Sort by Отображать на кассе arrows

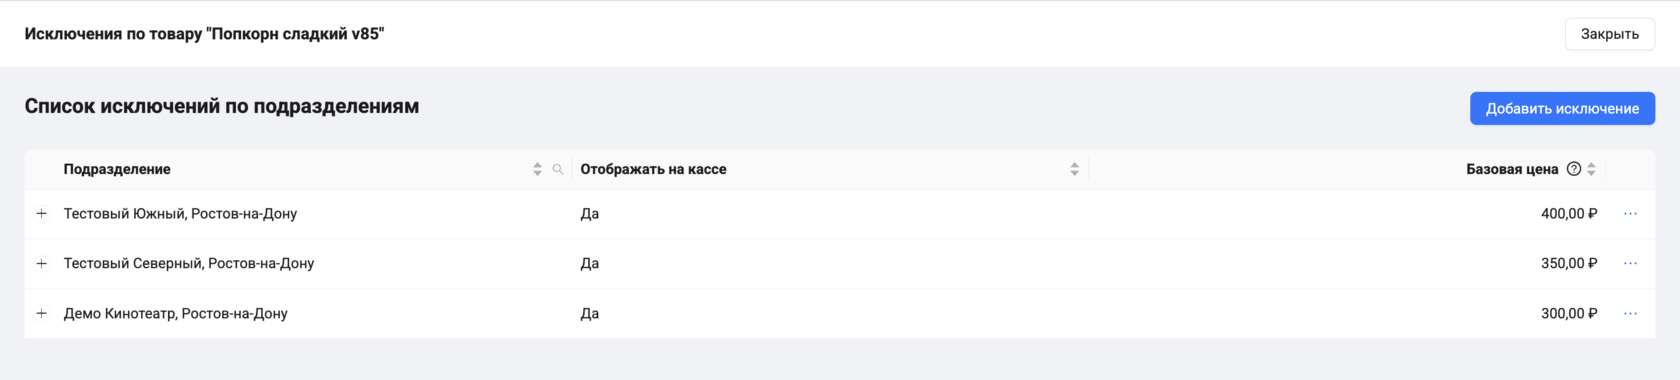tap(1074, 169)
